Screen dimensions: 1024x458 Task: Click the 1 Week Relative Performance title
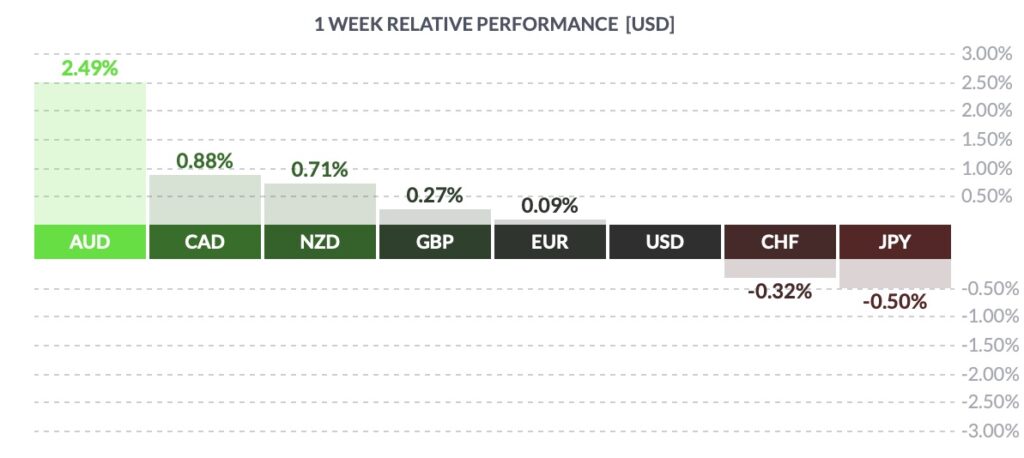point(494,25)
